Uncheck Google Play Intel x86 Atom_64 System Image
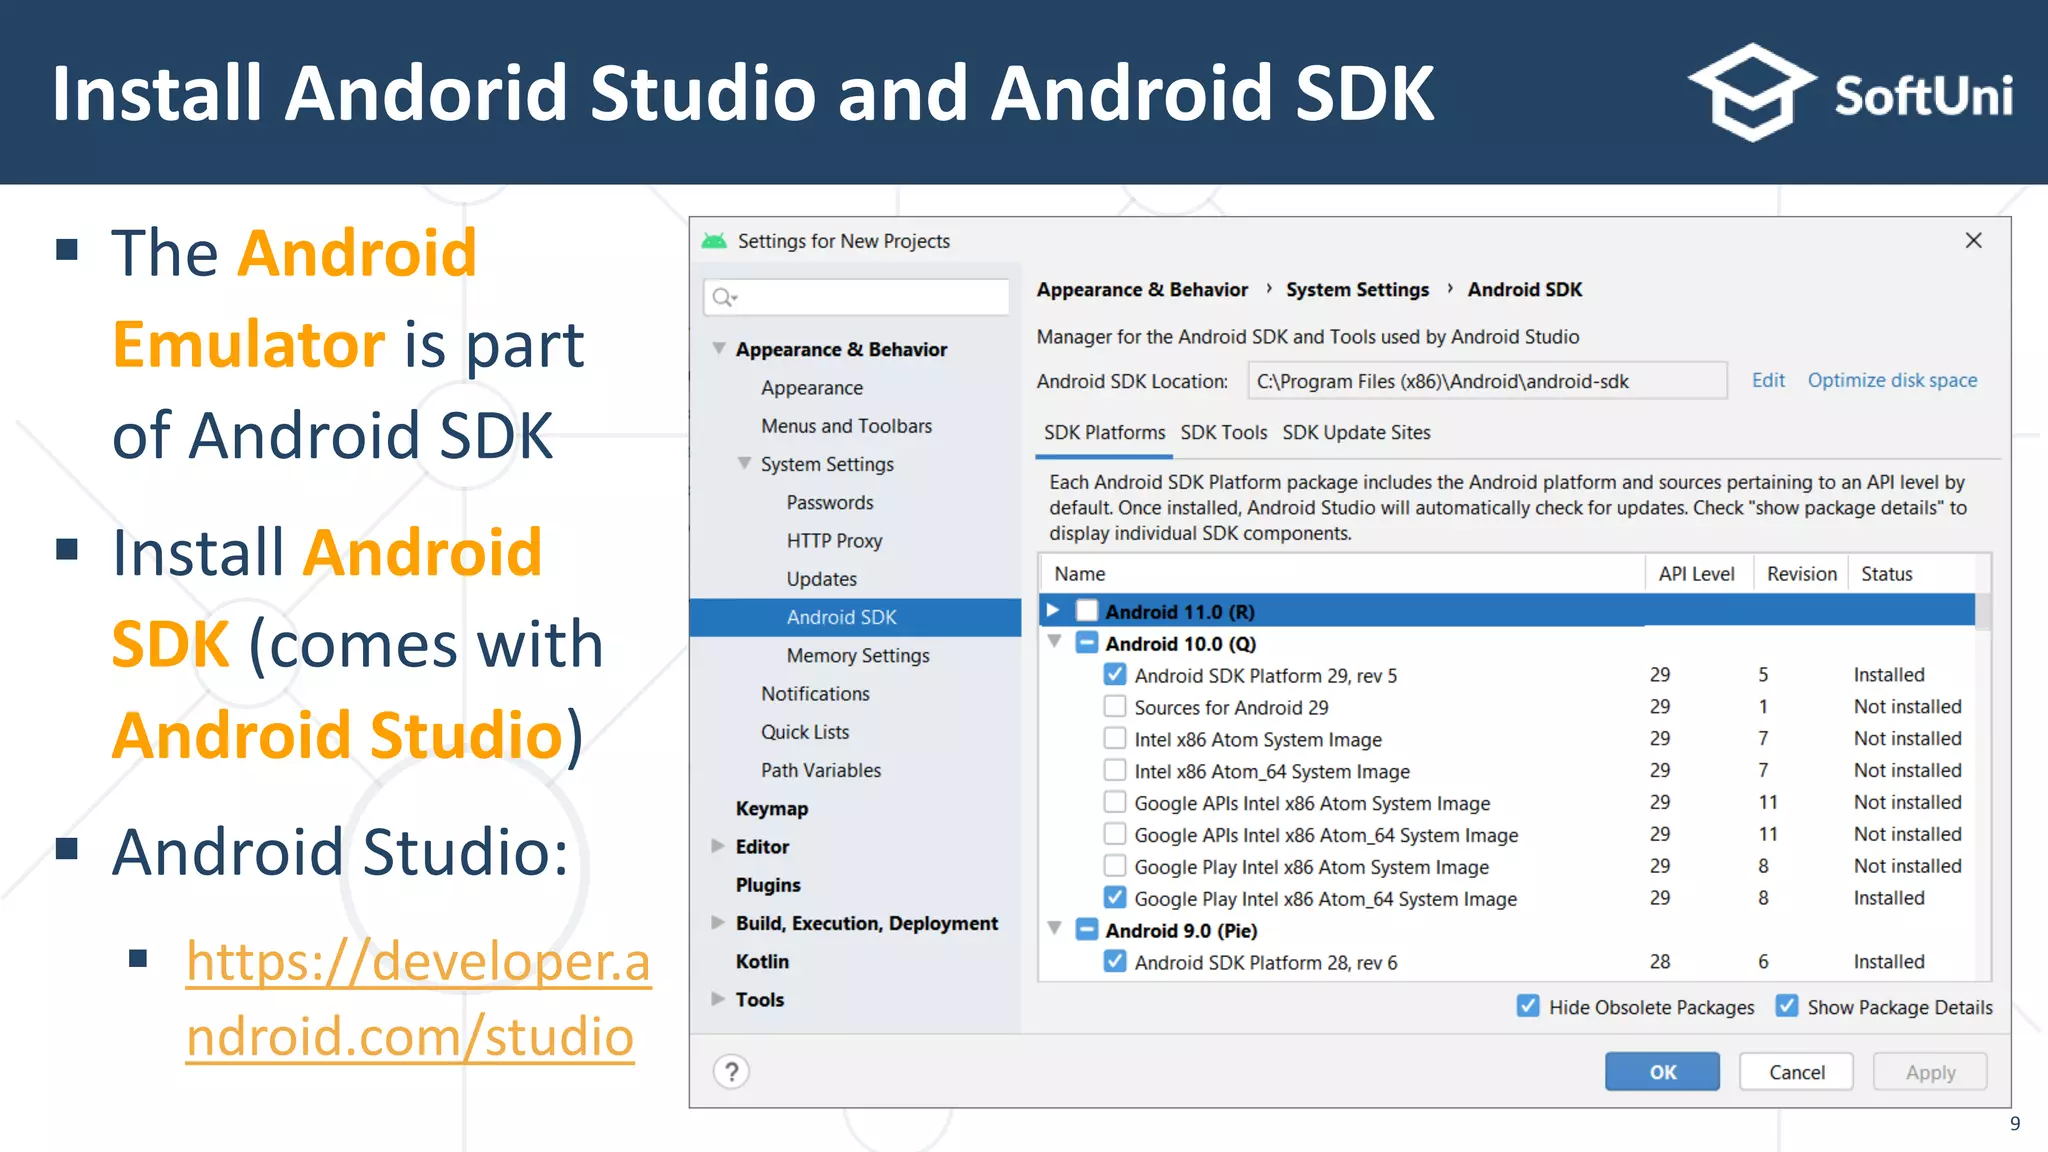The width and height of the screenshot is (2048, 1152). [x=1115, y=898]
